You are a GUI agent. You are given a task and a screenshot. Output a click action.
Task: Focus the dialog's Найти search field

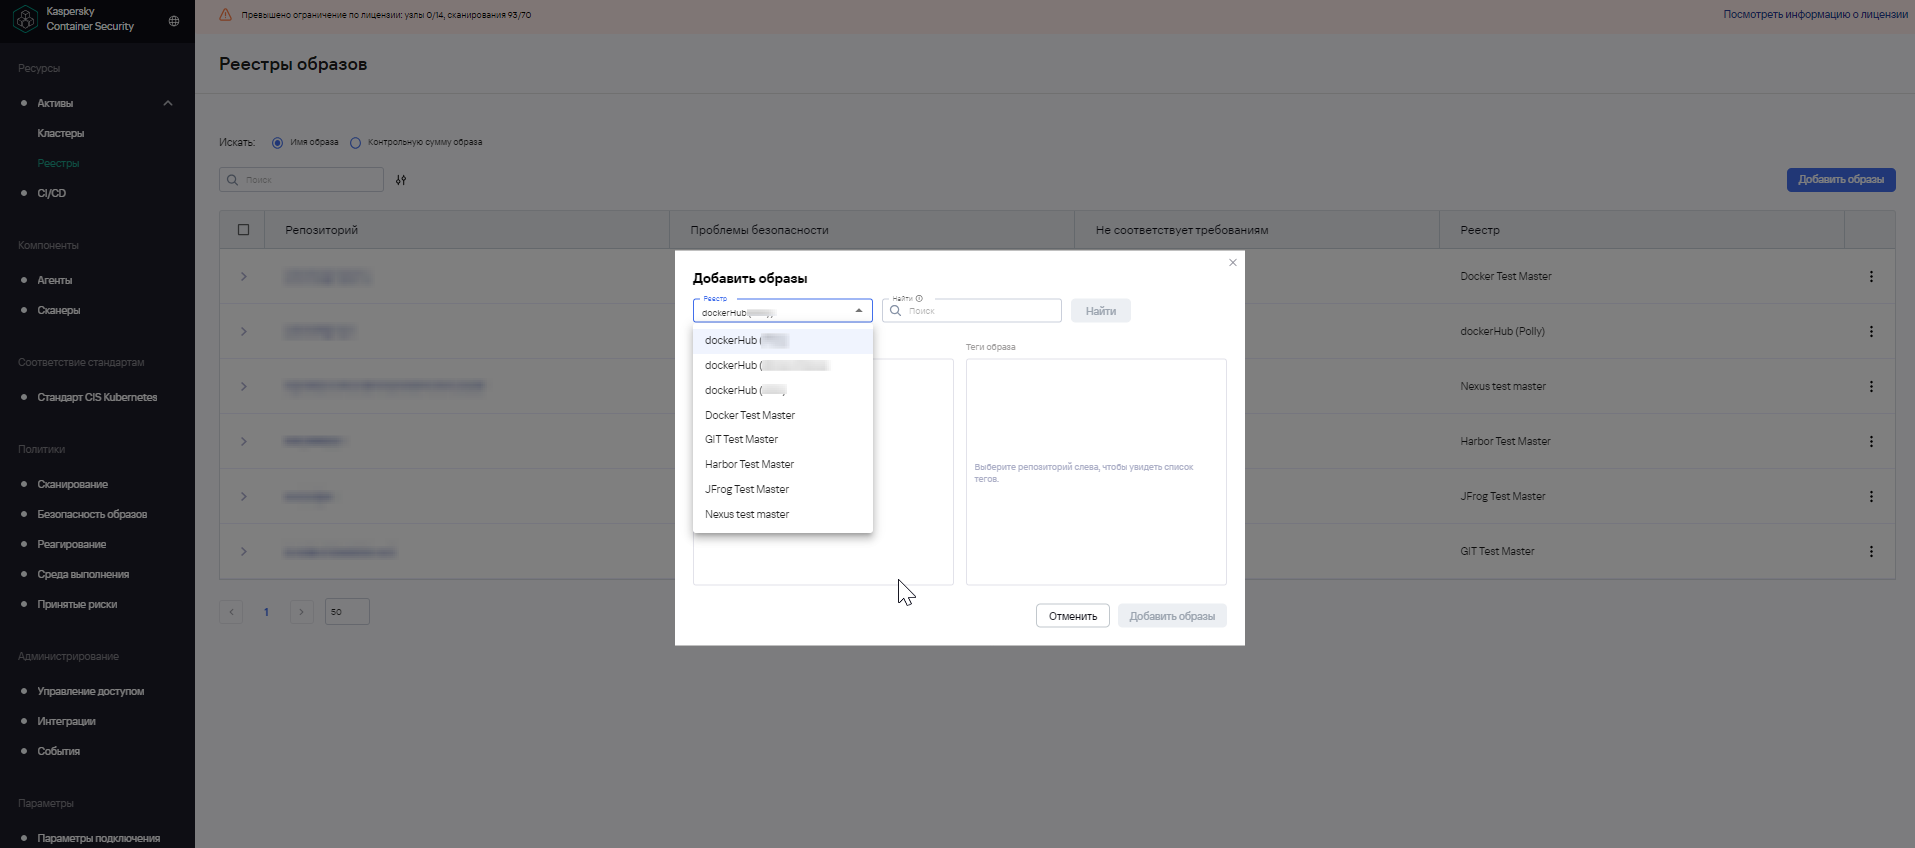tap(972, 311)
